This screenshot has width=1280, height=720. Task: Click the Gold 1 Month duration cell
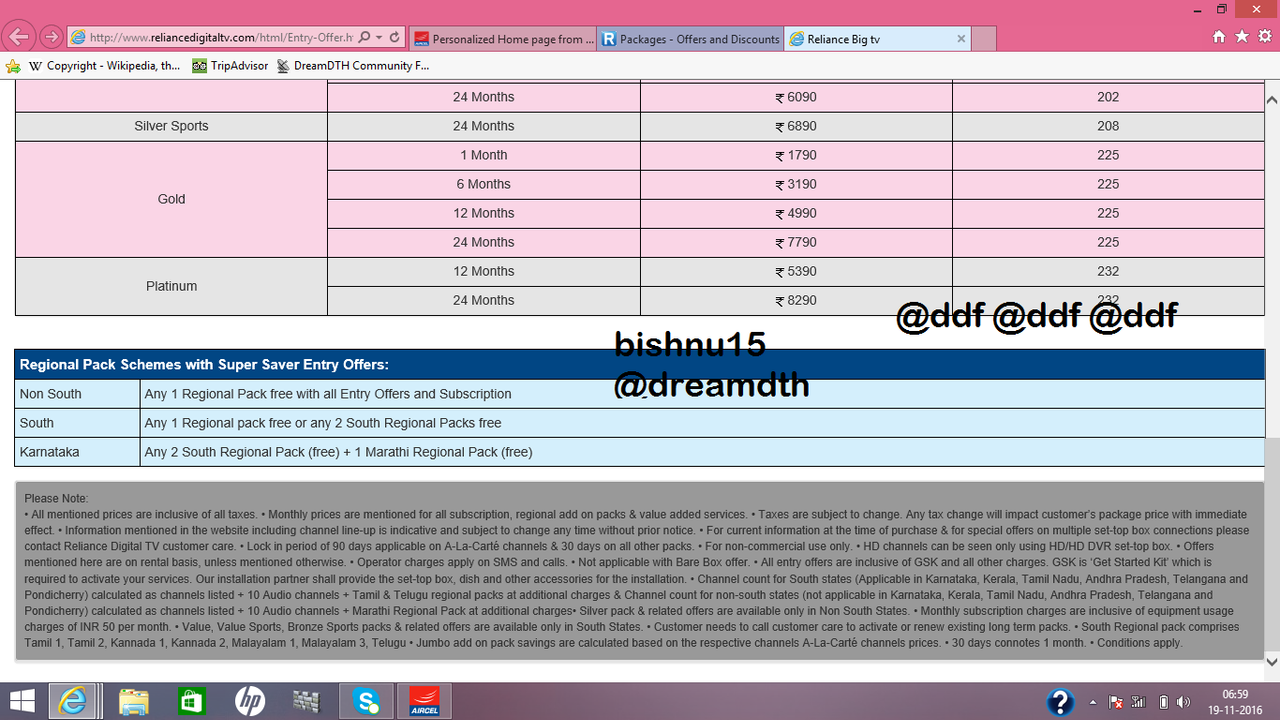(484, 155)
